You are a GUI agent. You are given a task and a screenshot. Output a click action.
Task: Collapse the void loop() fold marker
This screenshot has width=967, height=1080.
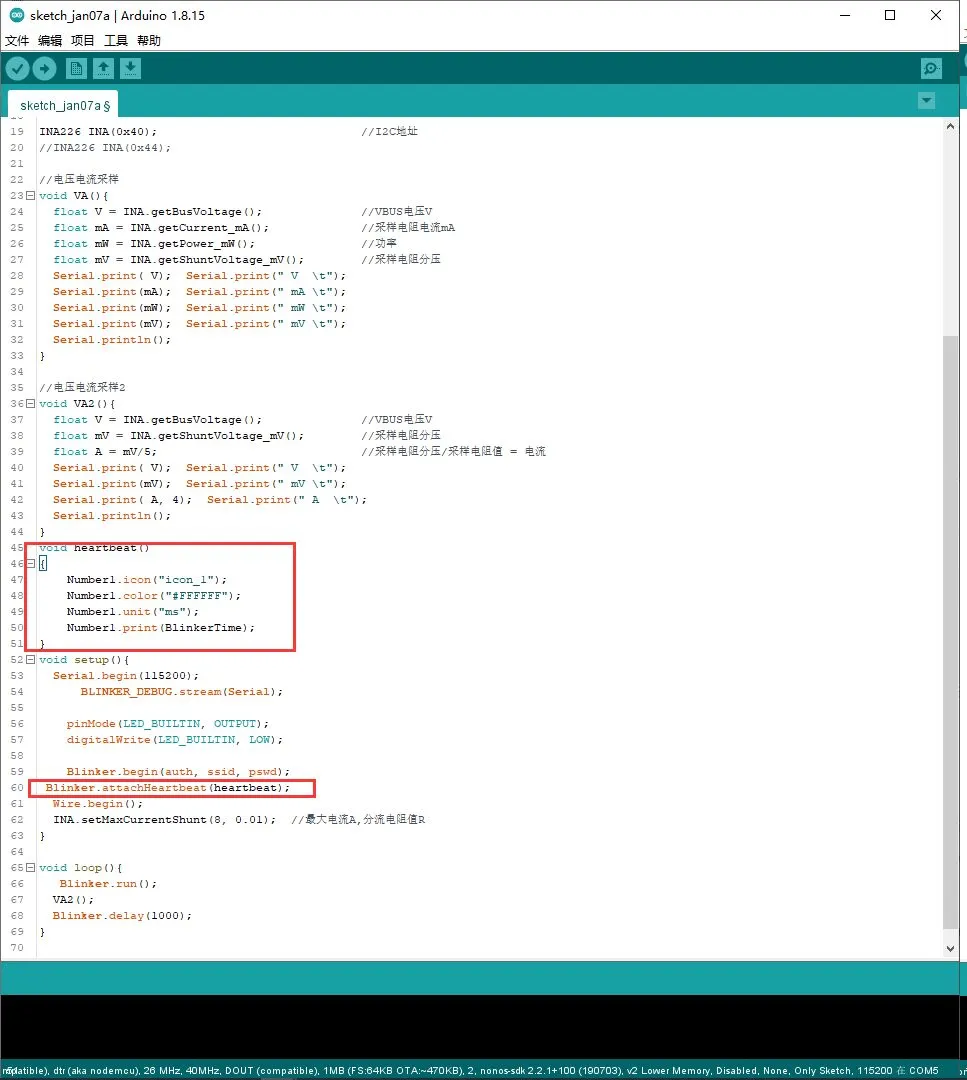tap(31, 868)
